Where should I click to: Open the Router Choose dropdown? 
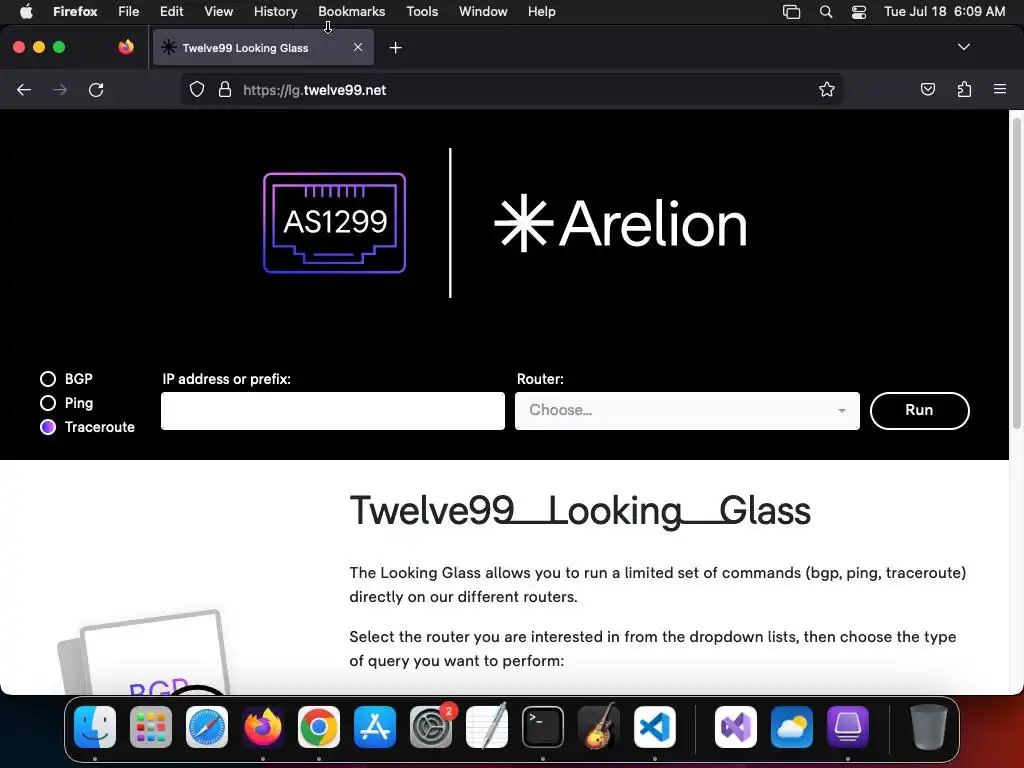pyautogui.click(x=687, y=411)
